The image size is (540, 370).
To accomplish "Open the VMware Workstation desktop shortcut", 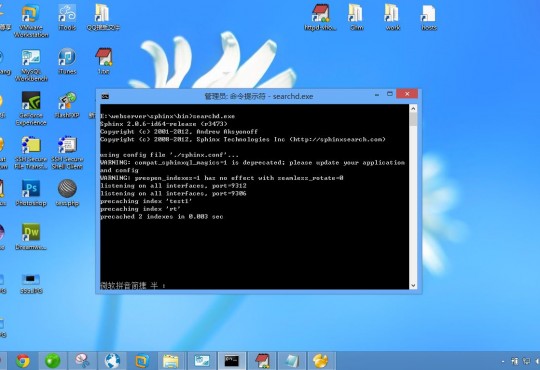I will (31, 21).
